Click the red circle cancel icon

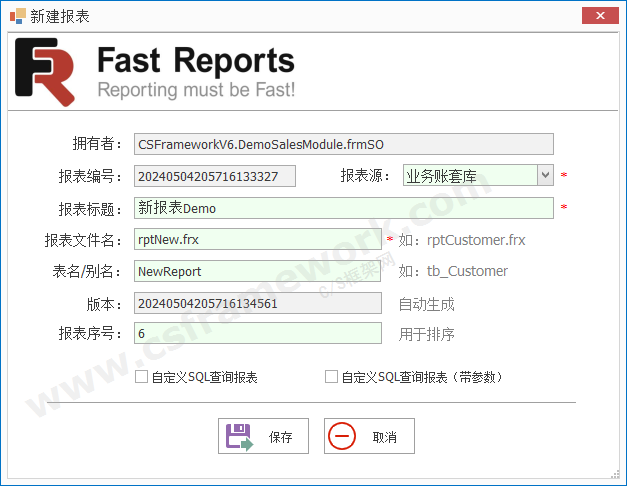click(341, 436)
